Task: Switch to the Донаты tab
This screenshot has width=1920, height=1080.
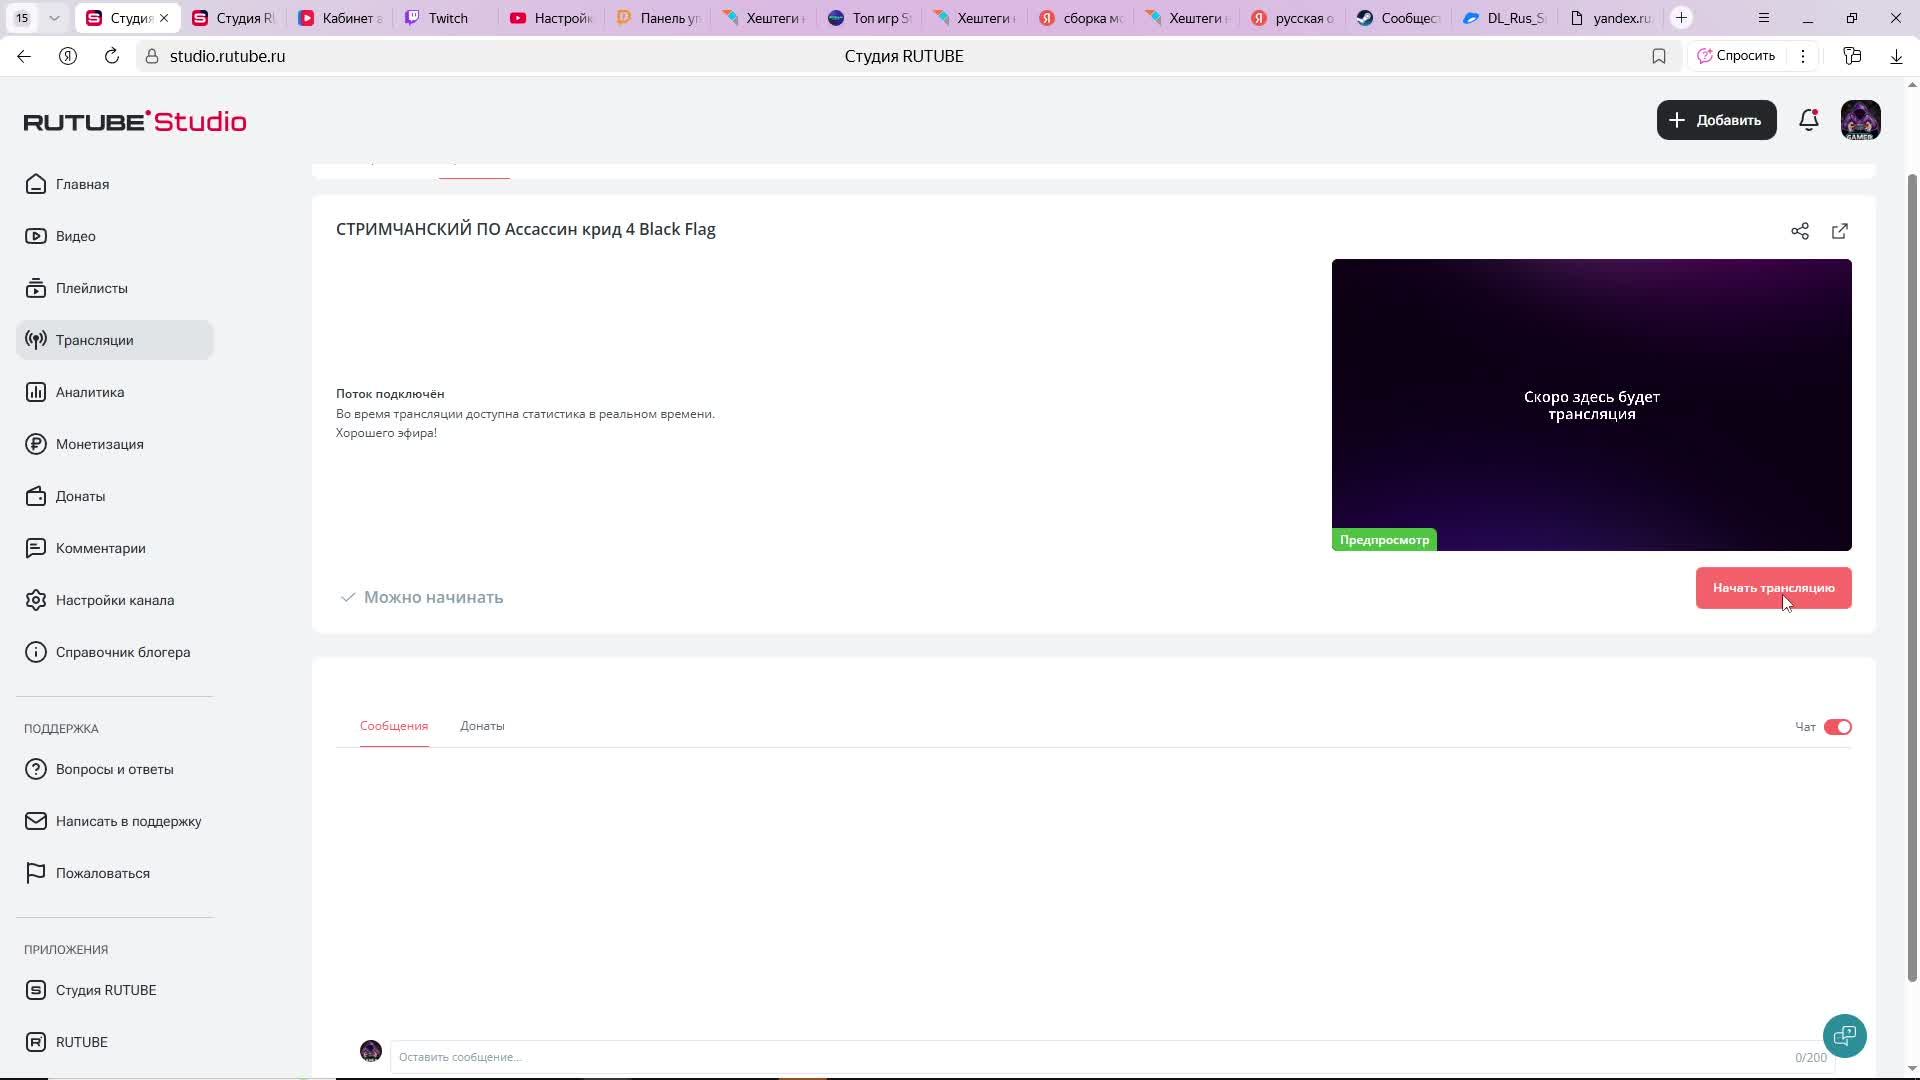Action: coord(482,726)
